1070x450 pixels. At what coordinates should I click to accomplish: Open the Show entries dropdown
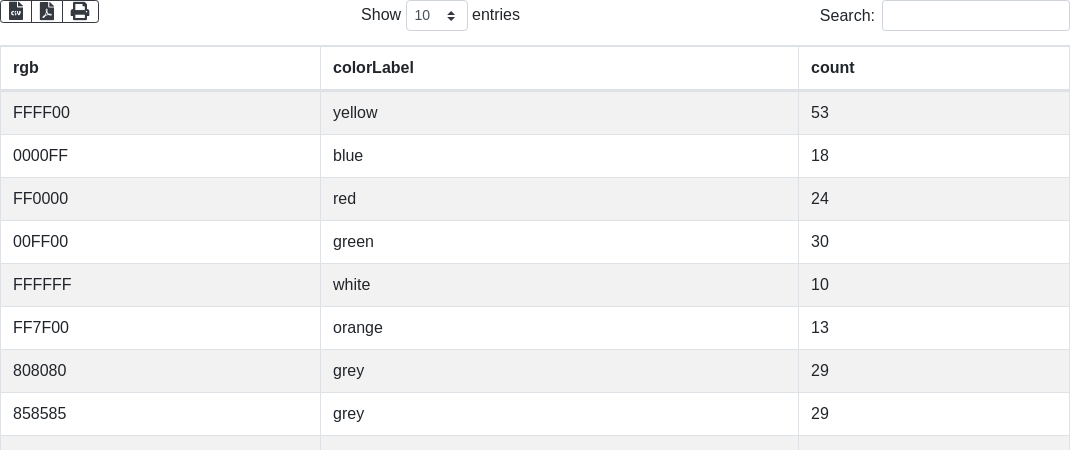[436, 15]
